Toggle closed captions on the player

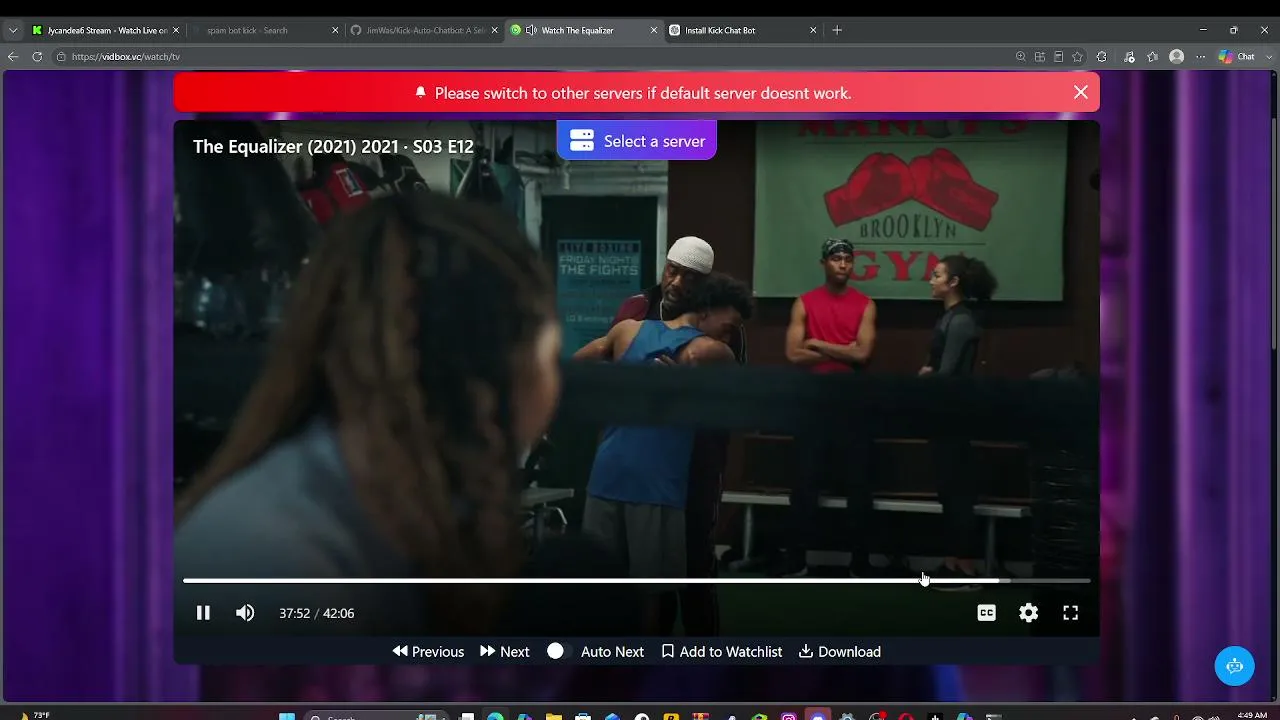coord(987,613)
